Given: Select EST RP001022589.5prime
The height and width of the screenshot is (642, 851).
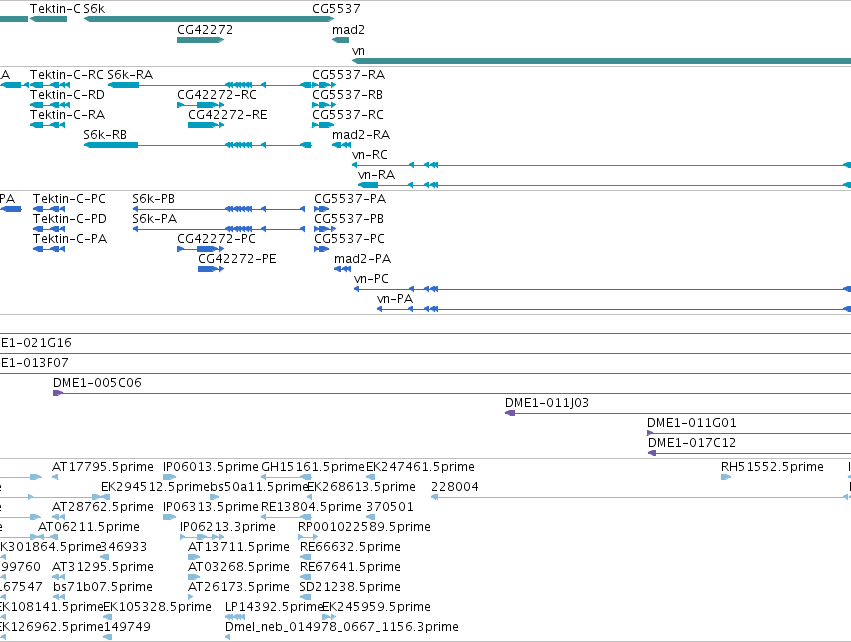Looking at the screenshot, I should pyautogui.click(x=308, y=538).
